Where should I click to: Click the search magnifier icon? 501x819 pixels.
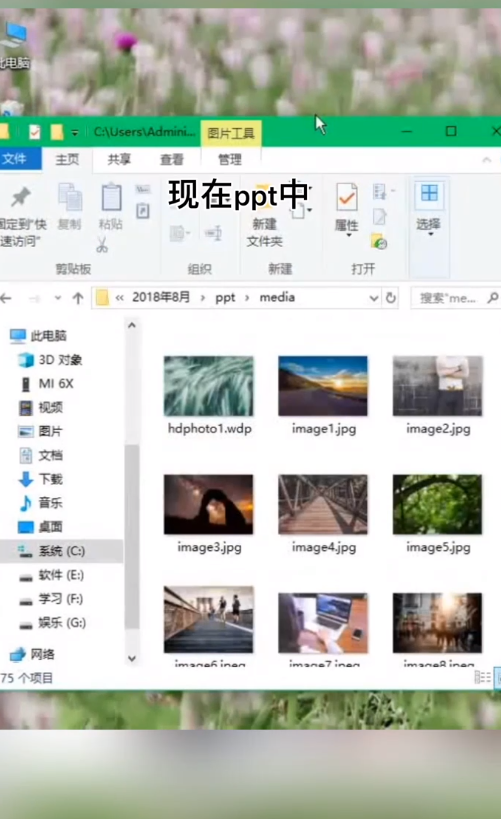492,298
